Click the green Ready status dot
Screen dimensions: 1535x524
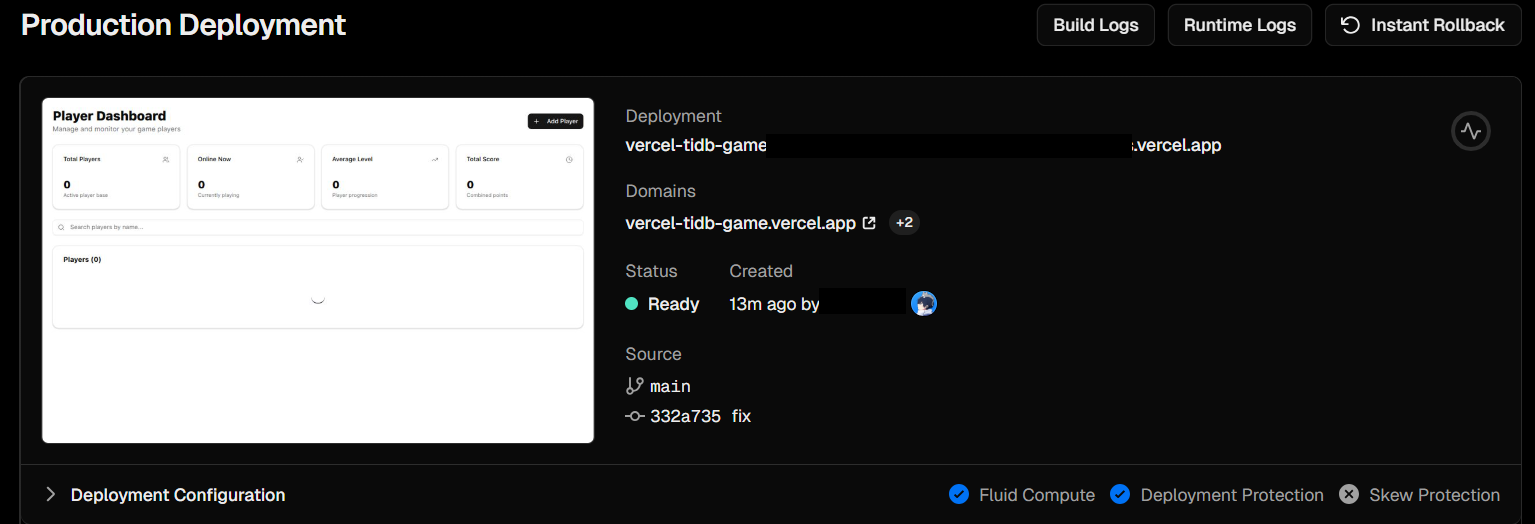[x=631, y=304]
